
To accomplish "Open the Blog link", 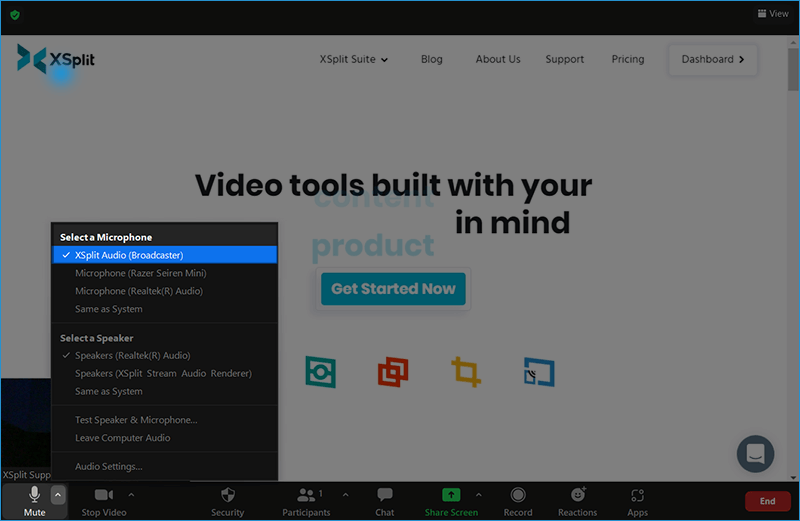I will tap(432, 59).
